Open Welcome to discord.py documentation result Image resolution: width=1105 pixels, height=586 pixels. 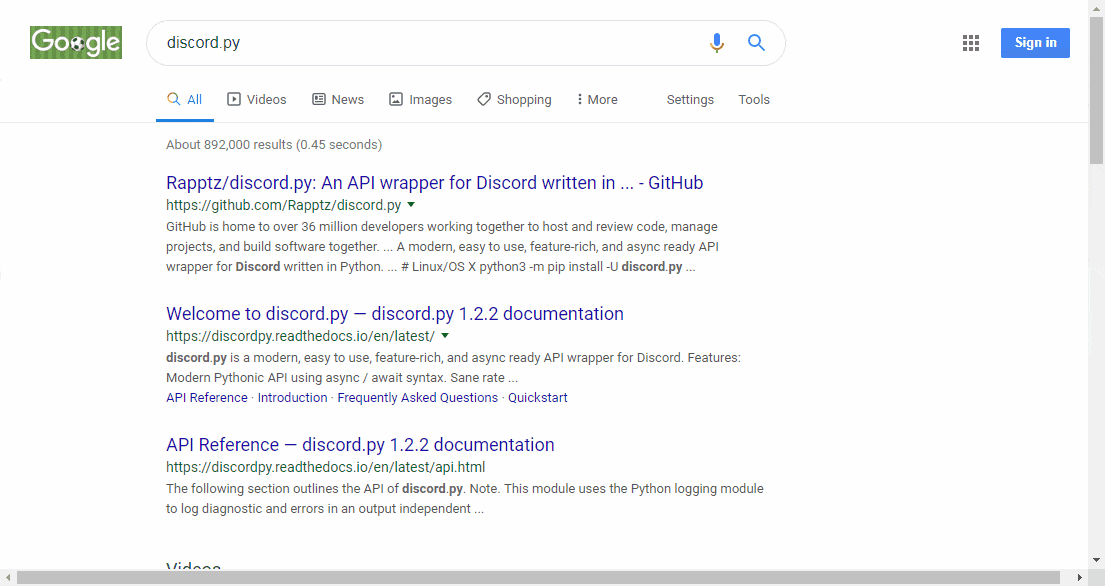point(395,313)
